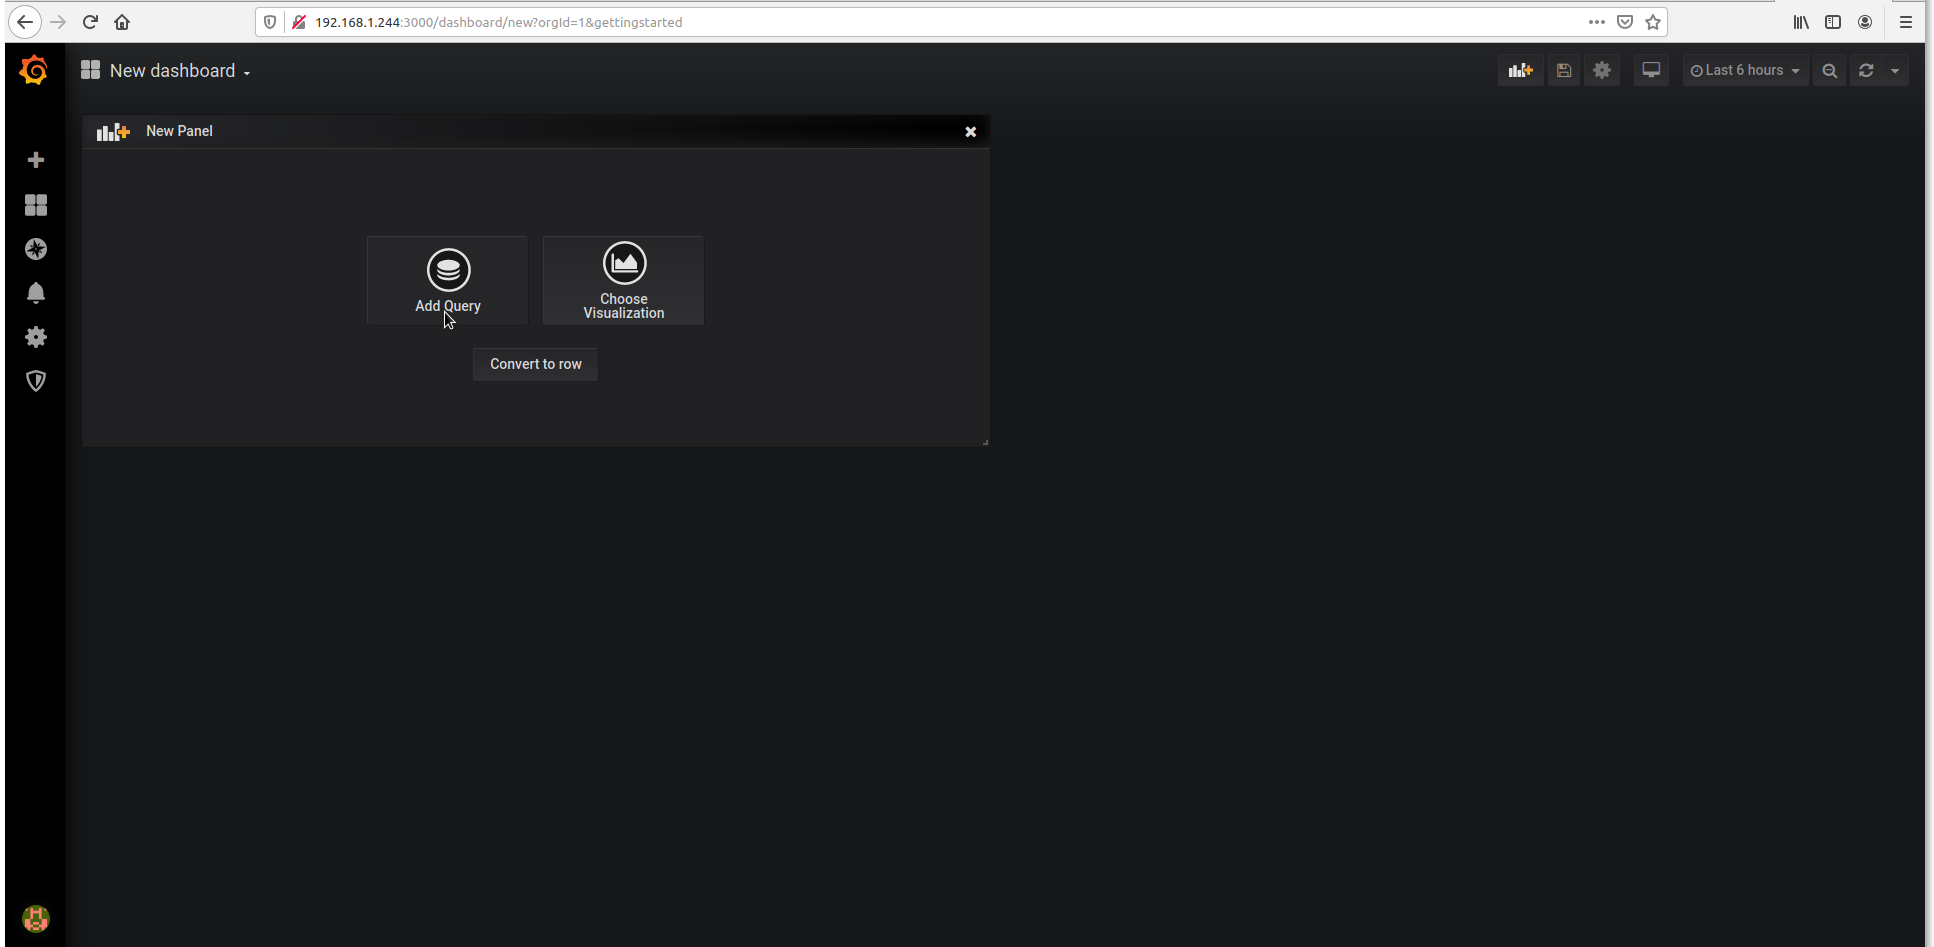Open Server Admin shield icon
This screenshot has height=947, width=1934.
pyautogui.click(x=36, y=381)
